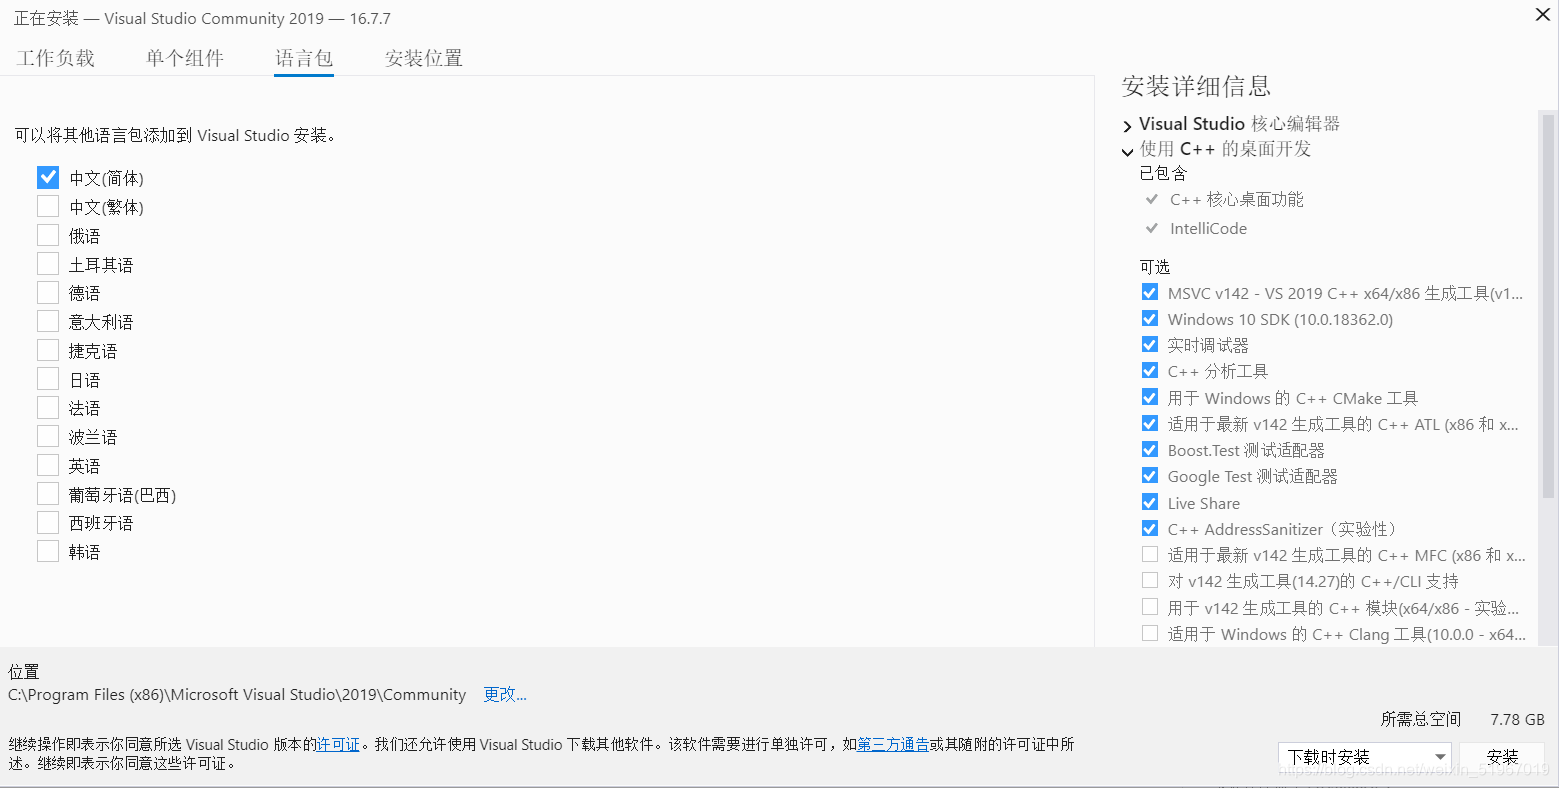The width and height of the screenshot is (1559, 788).
Task: Click the 安装 button
Action: point(1502,757)
